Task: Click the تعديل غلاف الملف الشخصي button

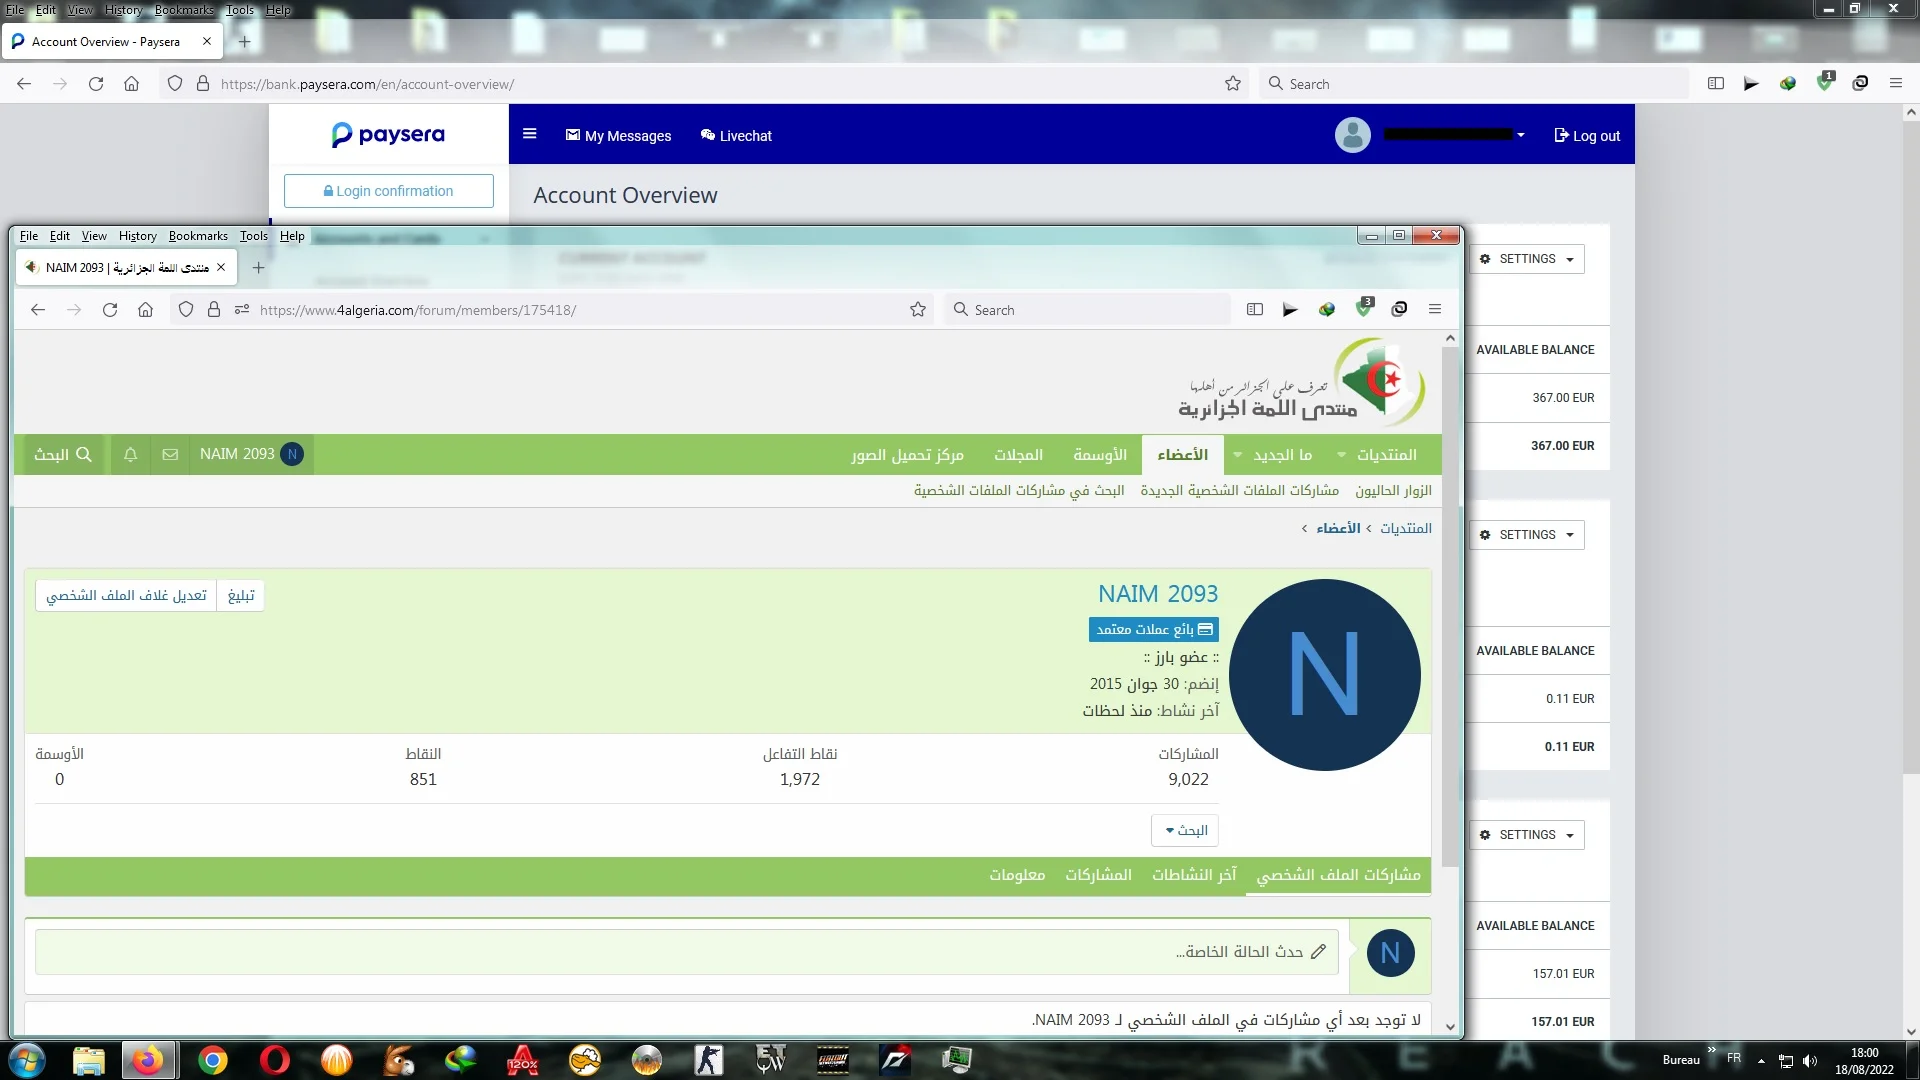Action: click(126, 596)
